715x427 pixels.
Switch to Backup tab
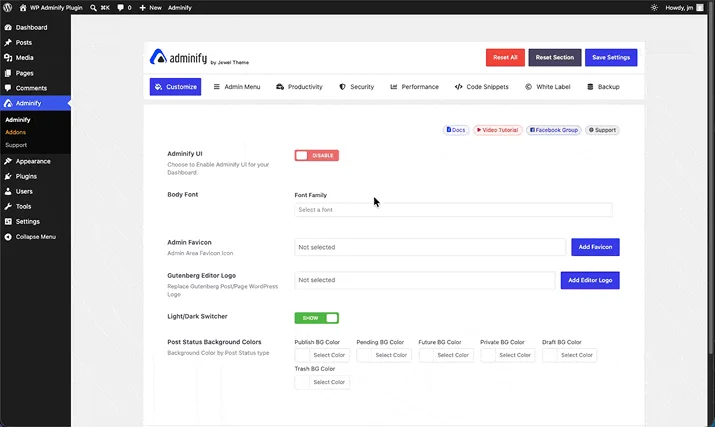click(603, 87)
